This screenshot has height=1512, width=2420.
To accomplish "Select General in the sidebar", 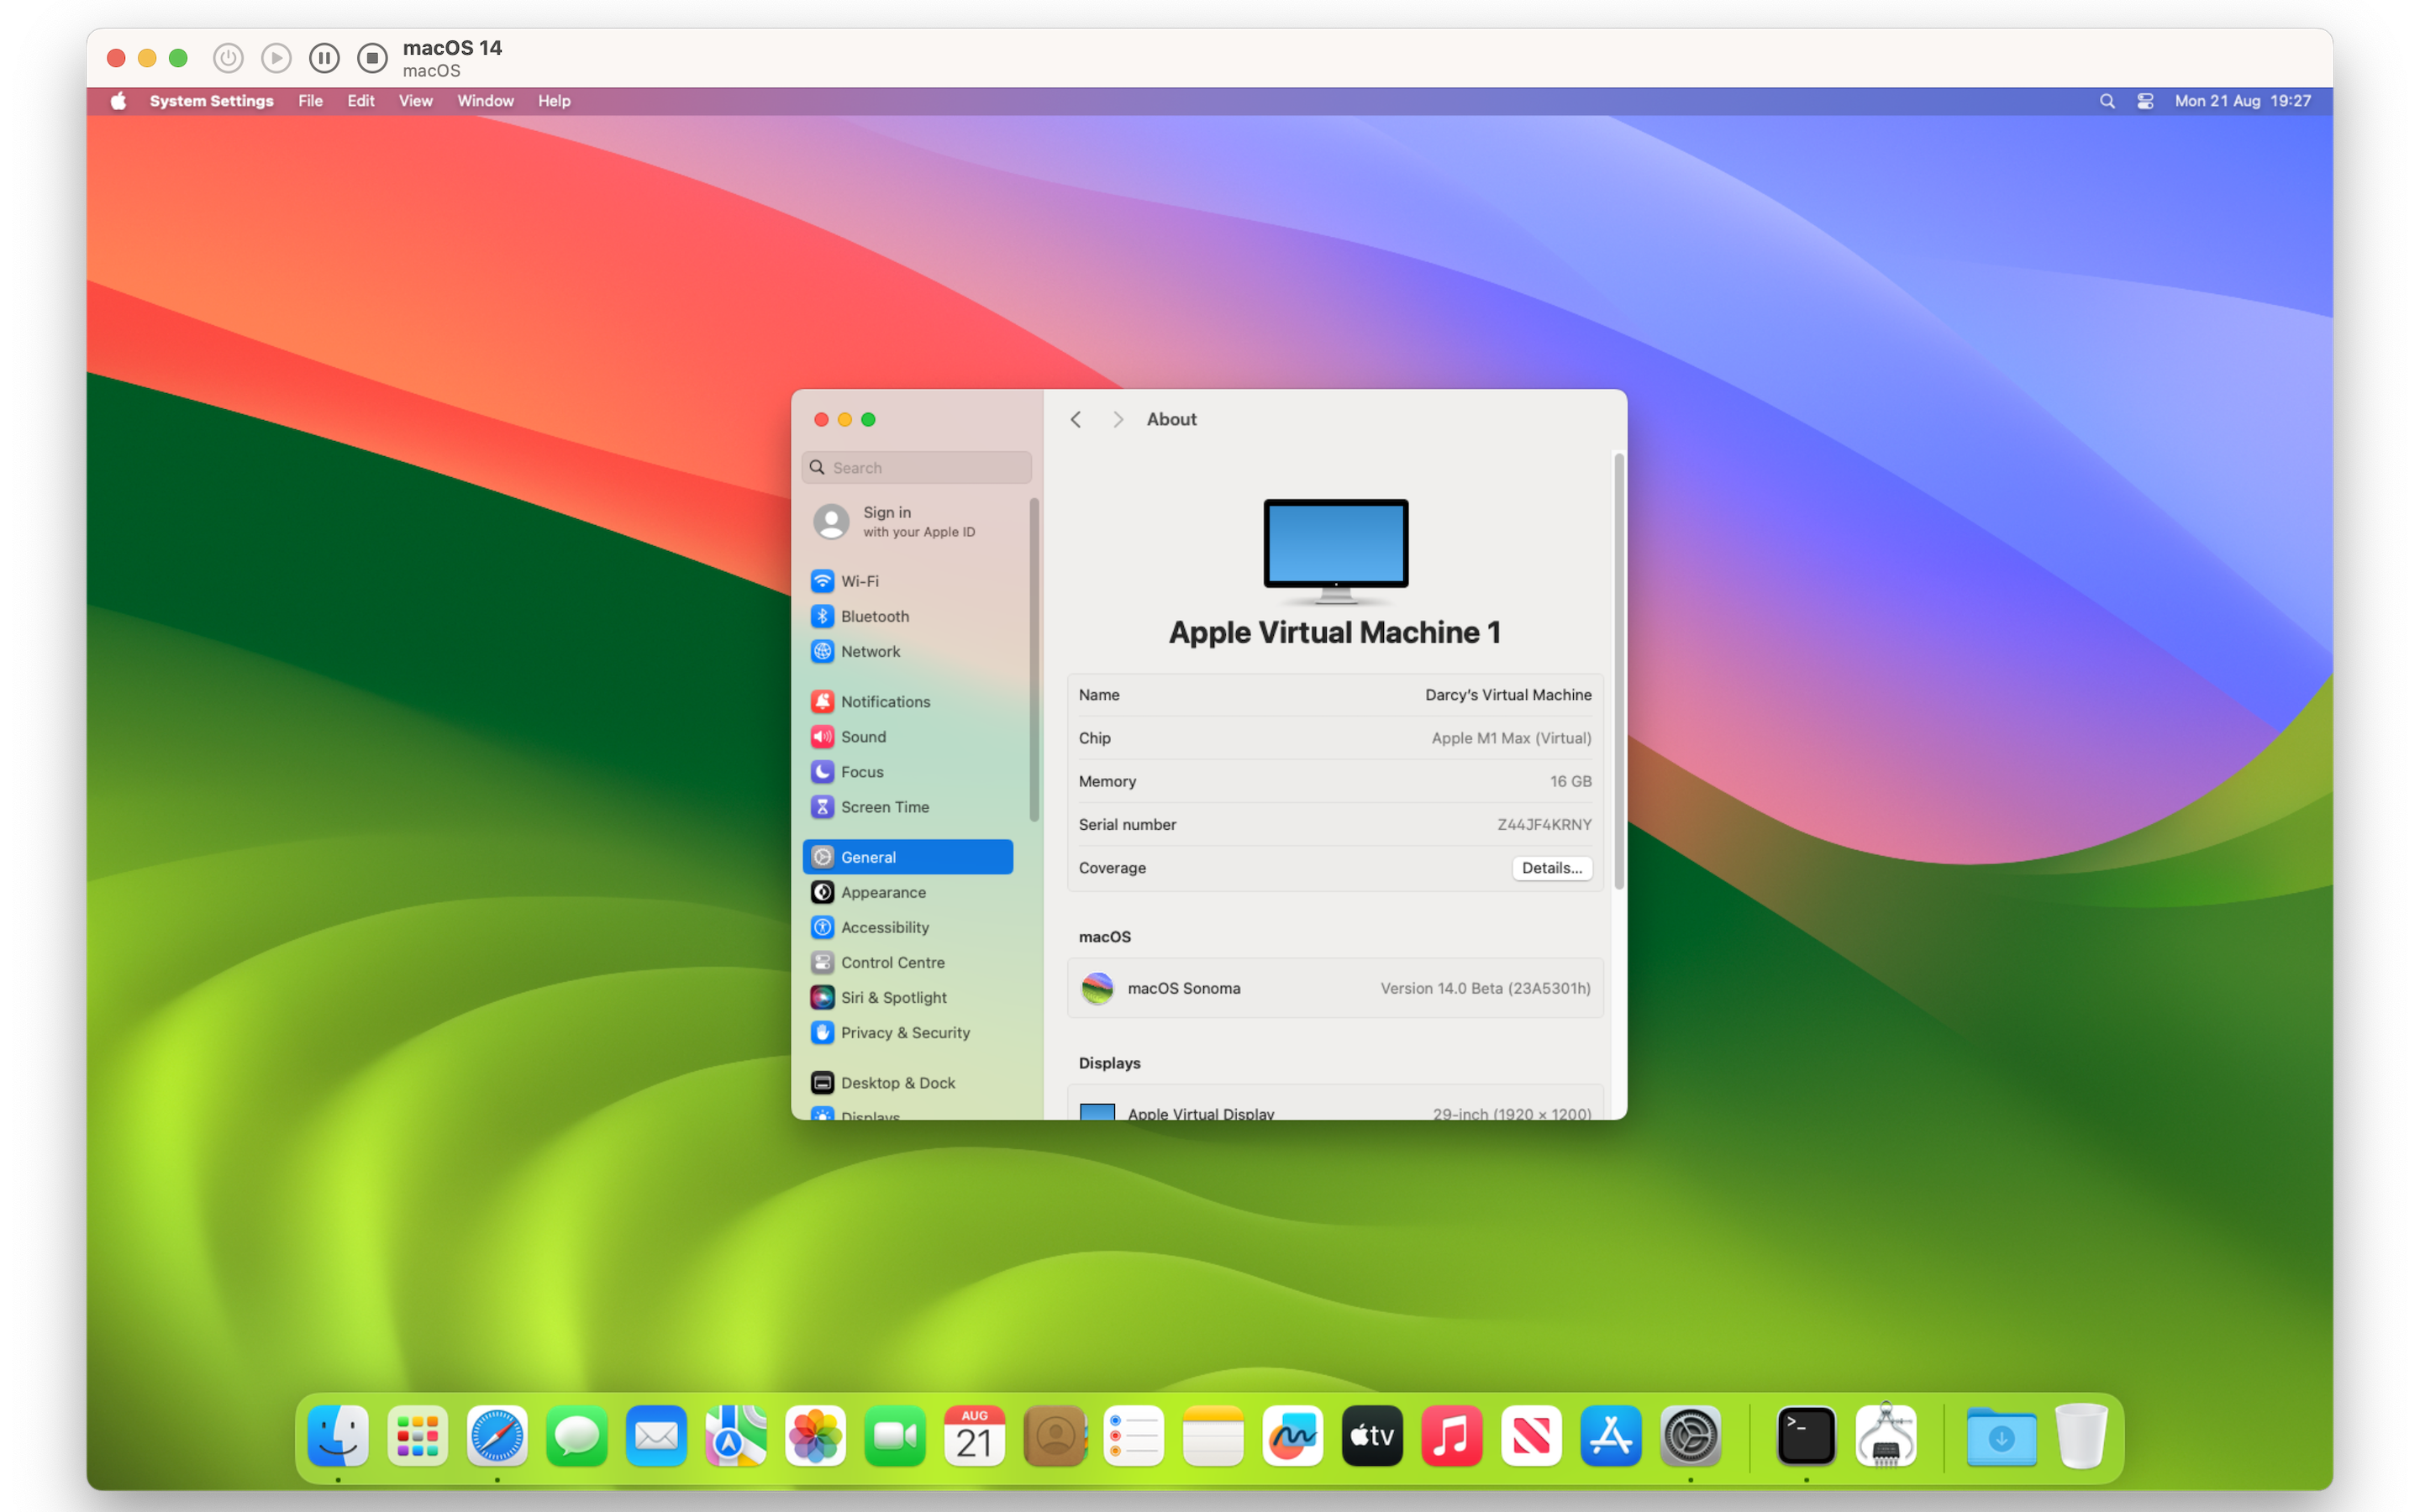I will 908,856.
